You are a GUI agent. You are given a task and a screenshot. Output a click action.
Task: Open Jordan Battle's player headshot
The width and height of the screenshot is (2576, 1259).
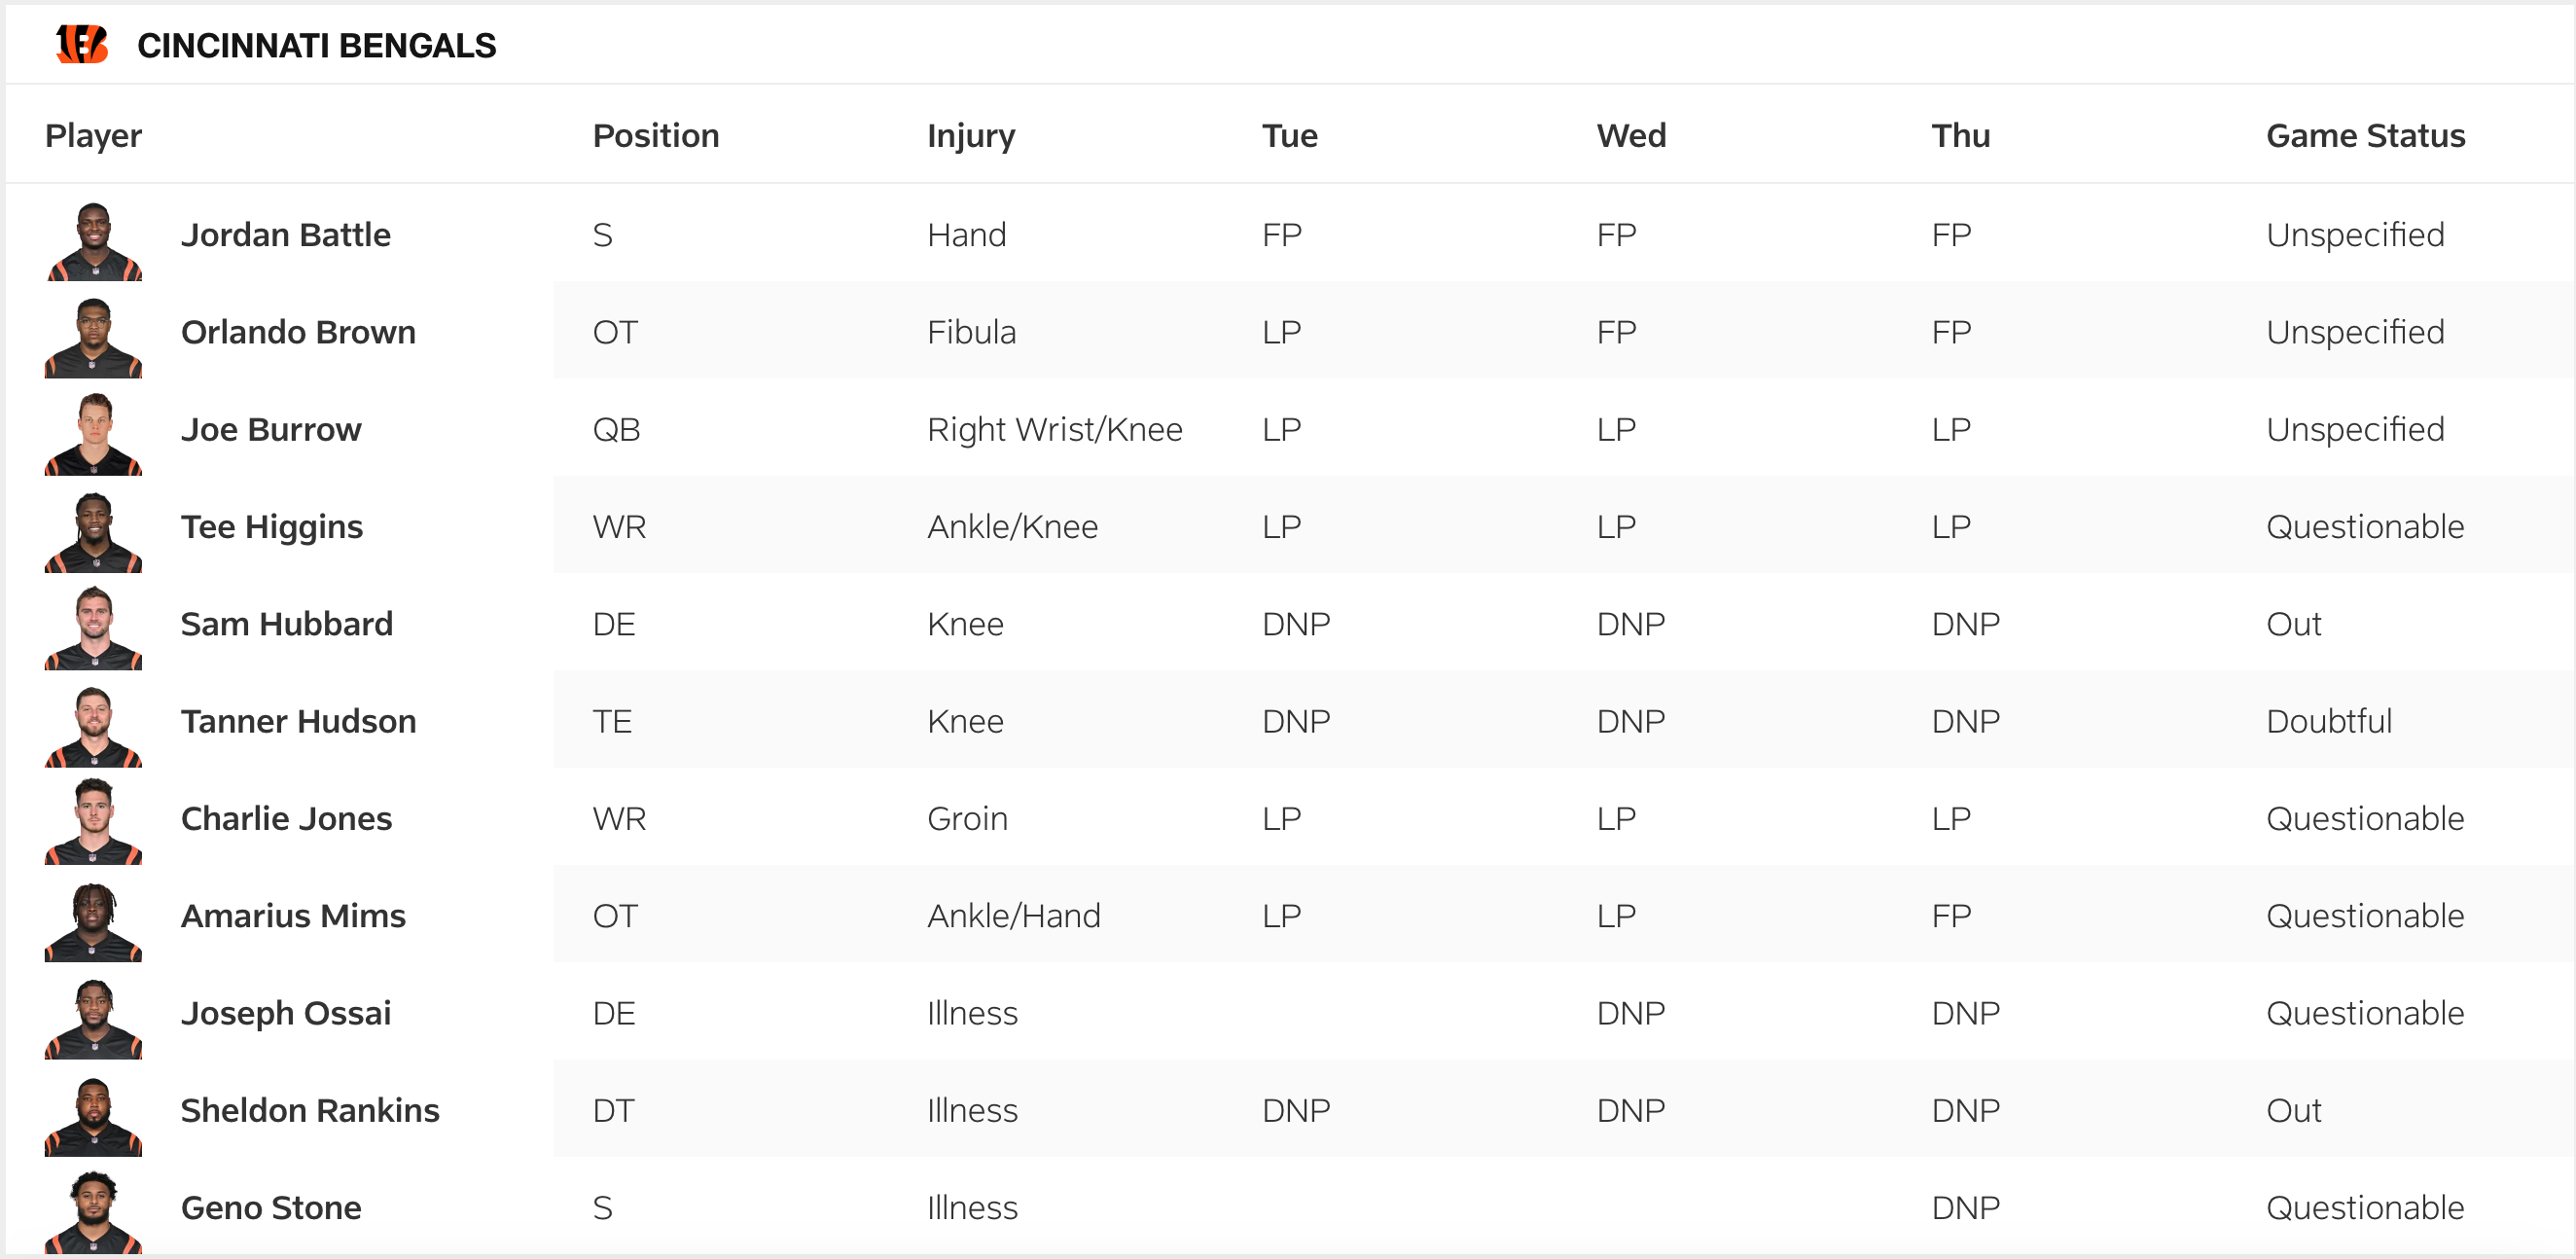93,240
